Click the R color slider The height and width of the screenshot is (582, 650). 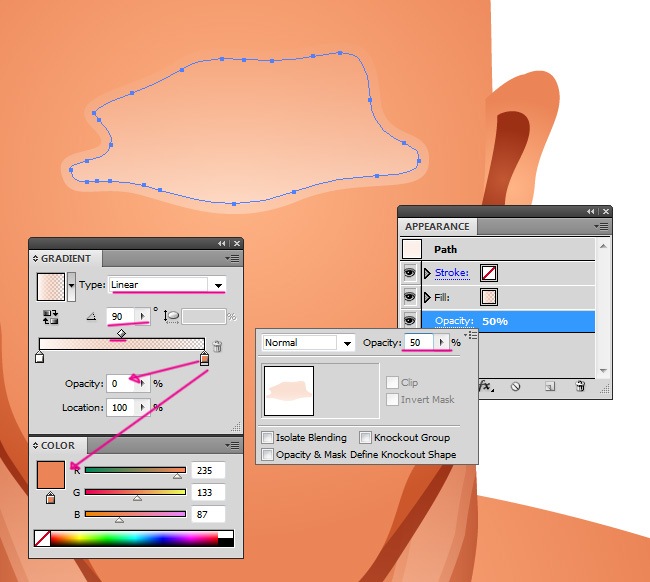pos(135,470)
